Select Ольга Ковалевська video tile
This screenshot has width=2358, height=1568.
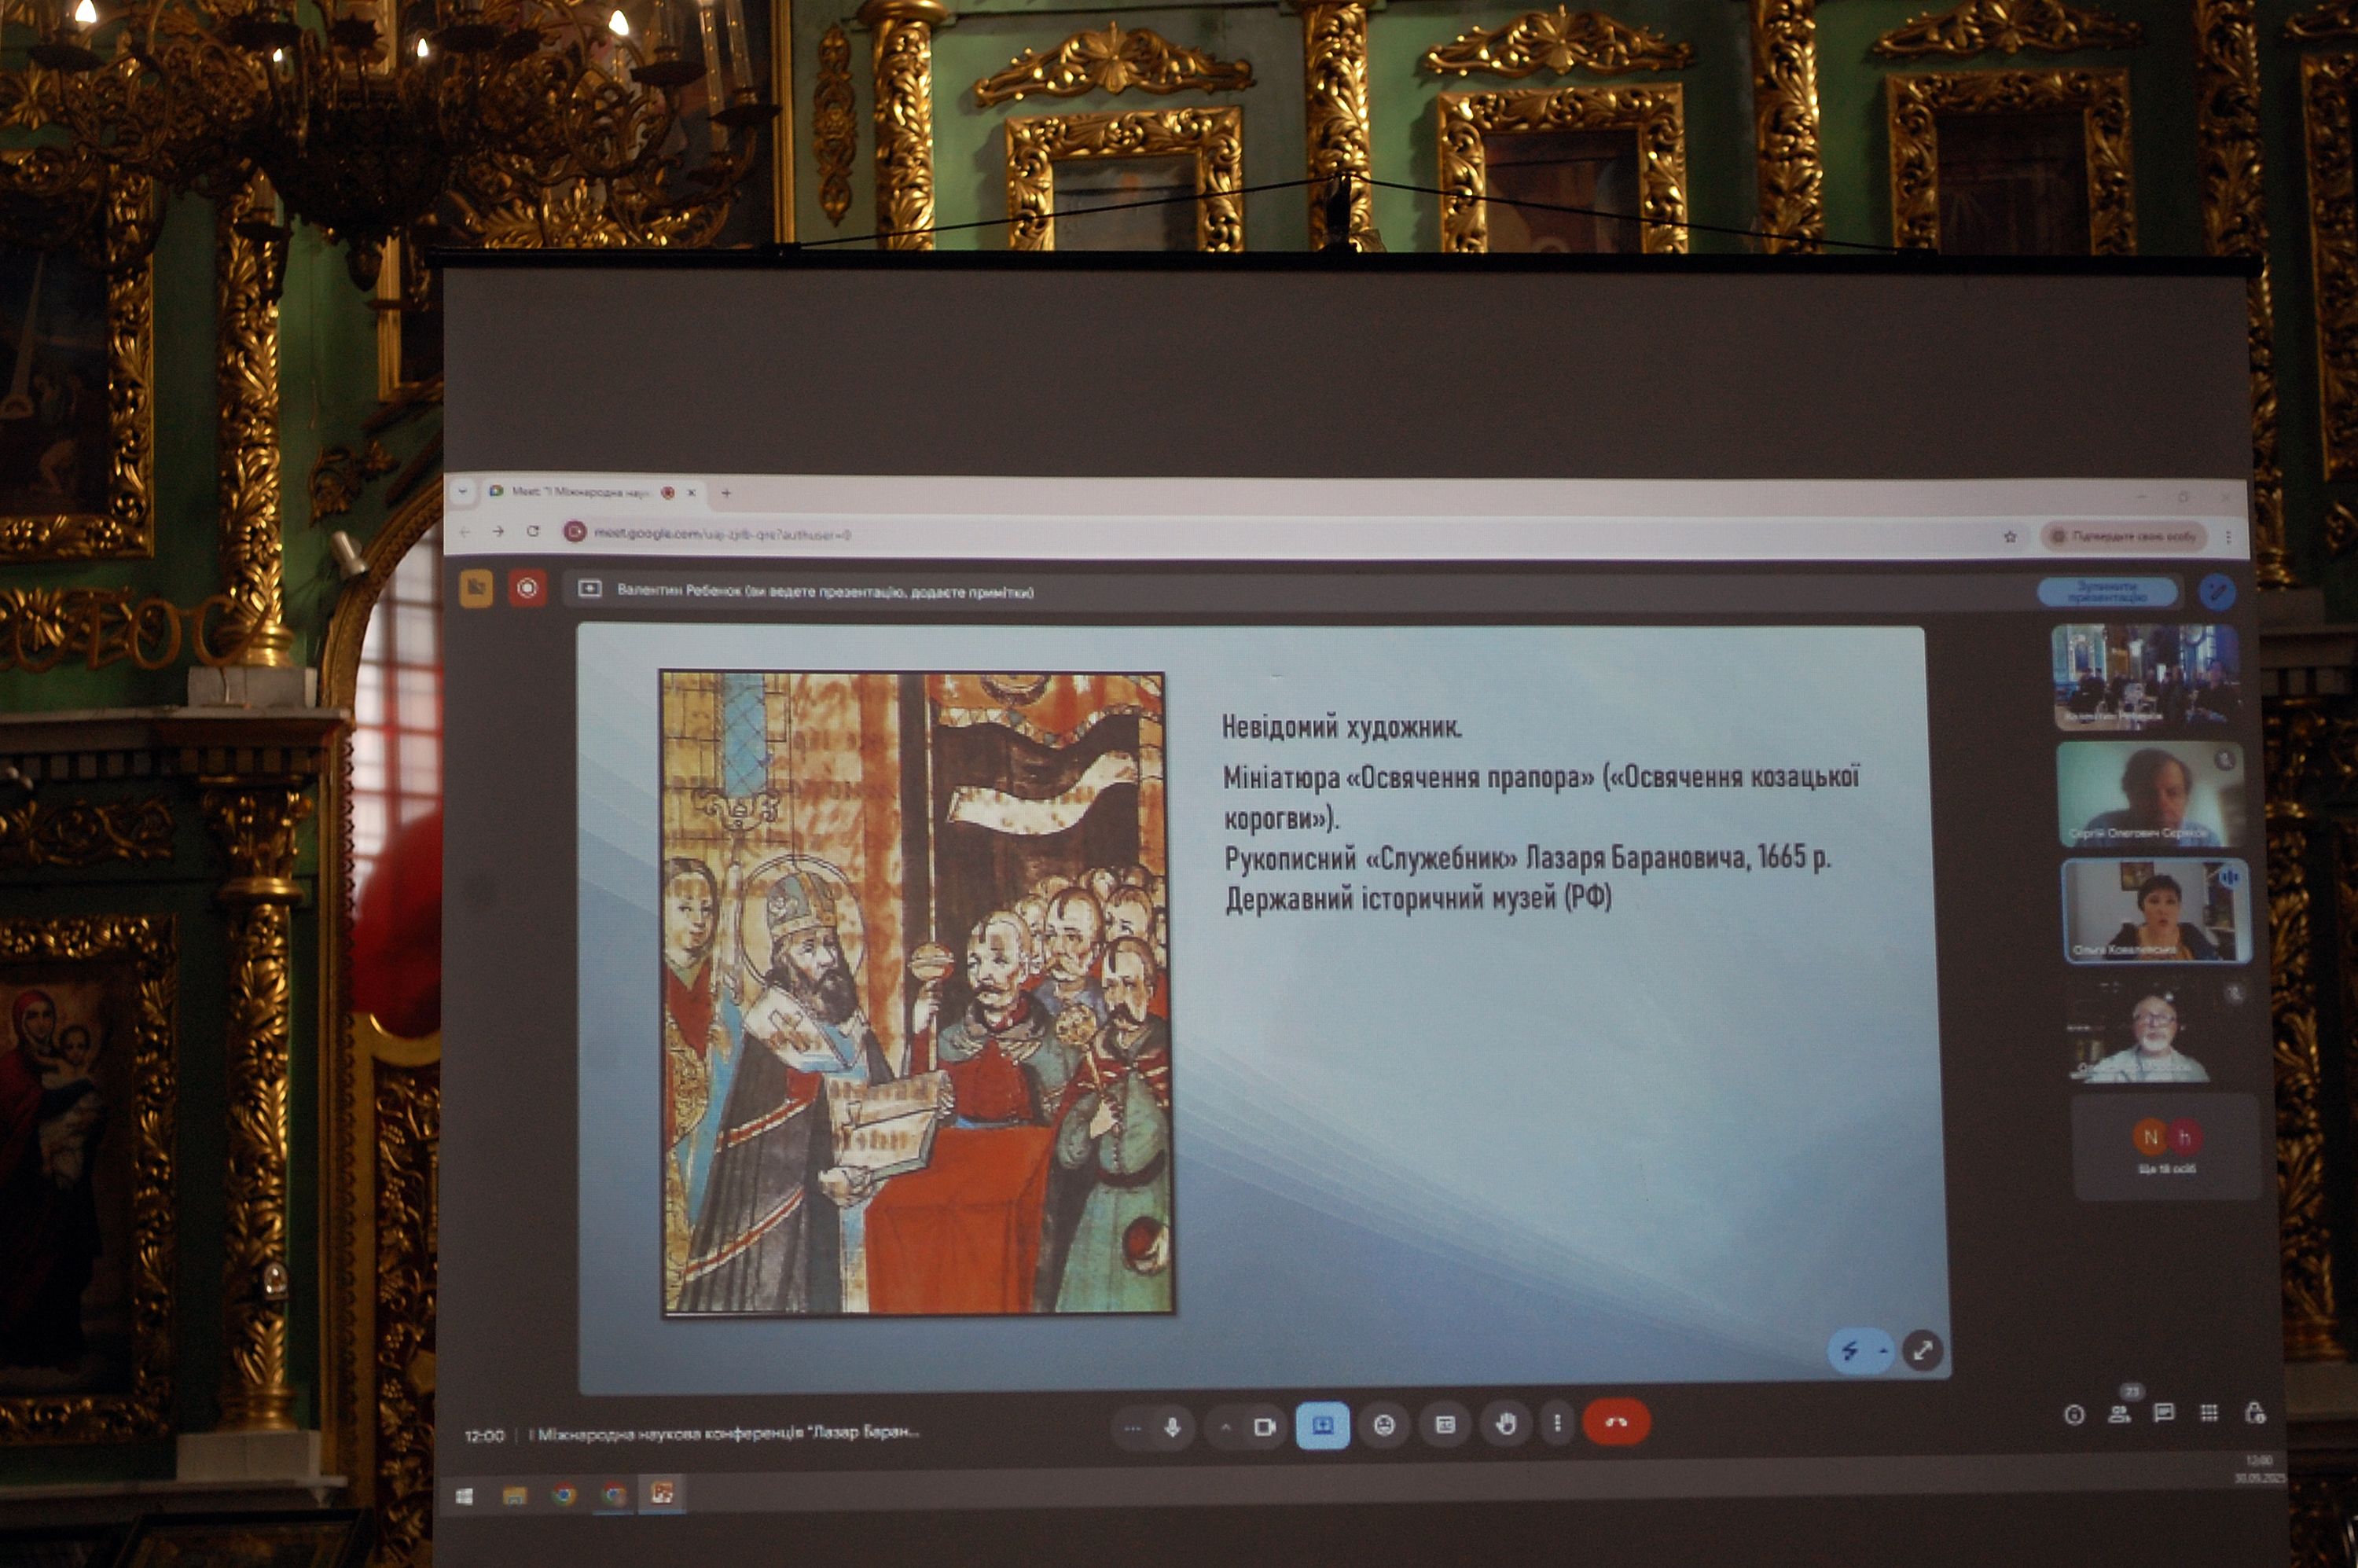2157,911
